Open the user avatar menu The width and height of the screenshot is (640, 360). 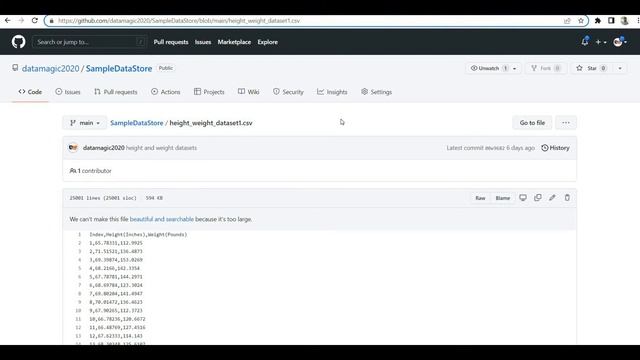pyautogui.click(x=620, y=42)
